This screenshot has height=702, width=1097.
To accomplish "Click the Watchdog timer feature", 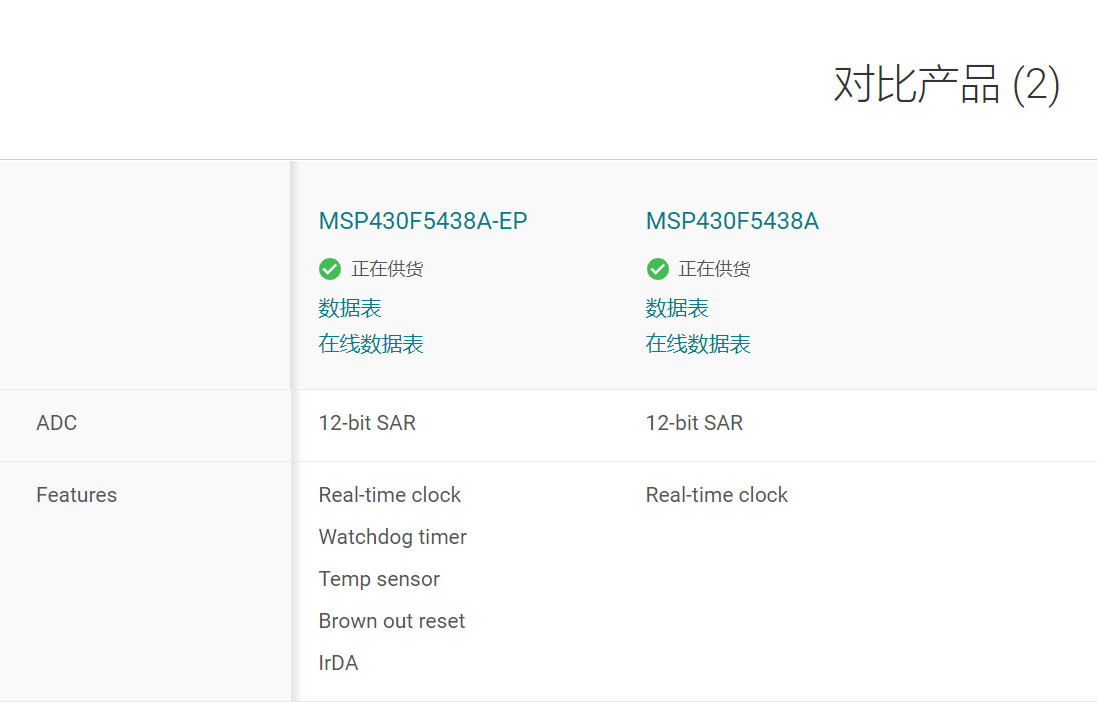I will (393, 537).
